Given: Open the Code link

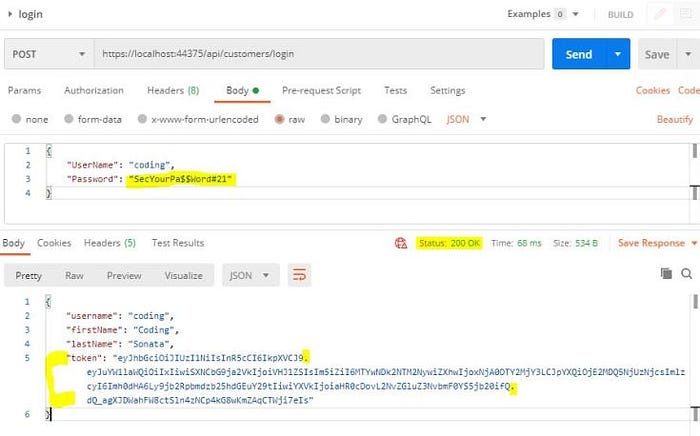Looking at the screenshot, I should (689, 91).
